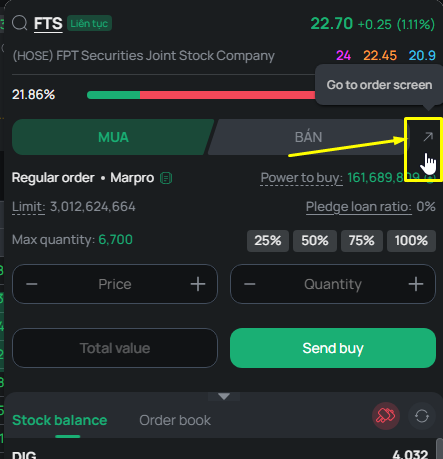Viewport: 443px width, 459px height.
Task: Open order screen via arrow icon
Action: [x=428, y=137]
